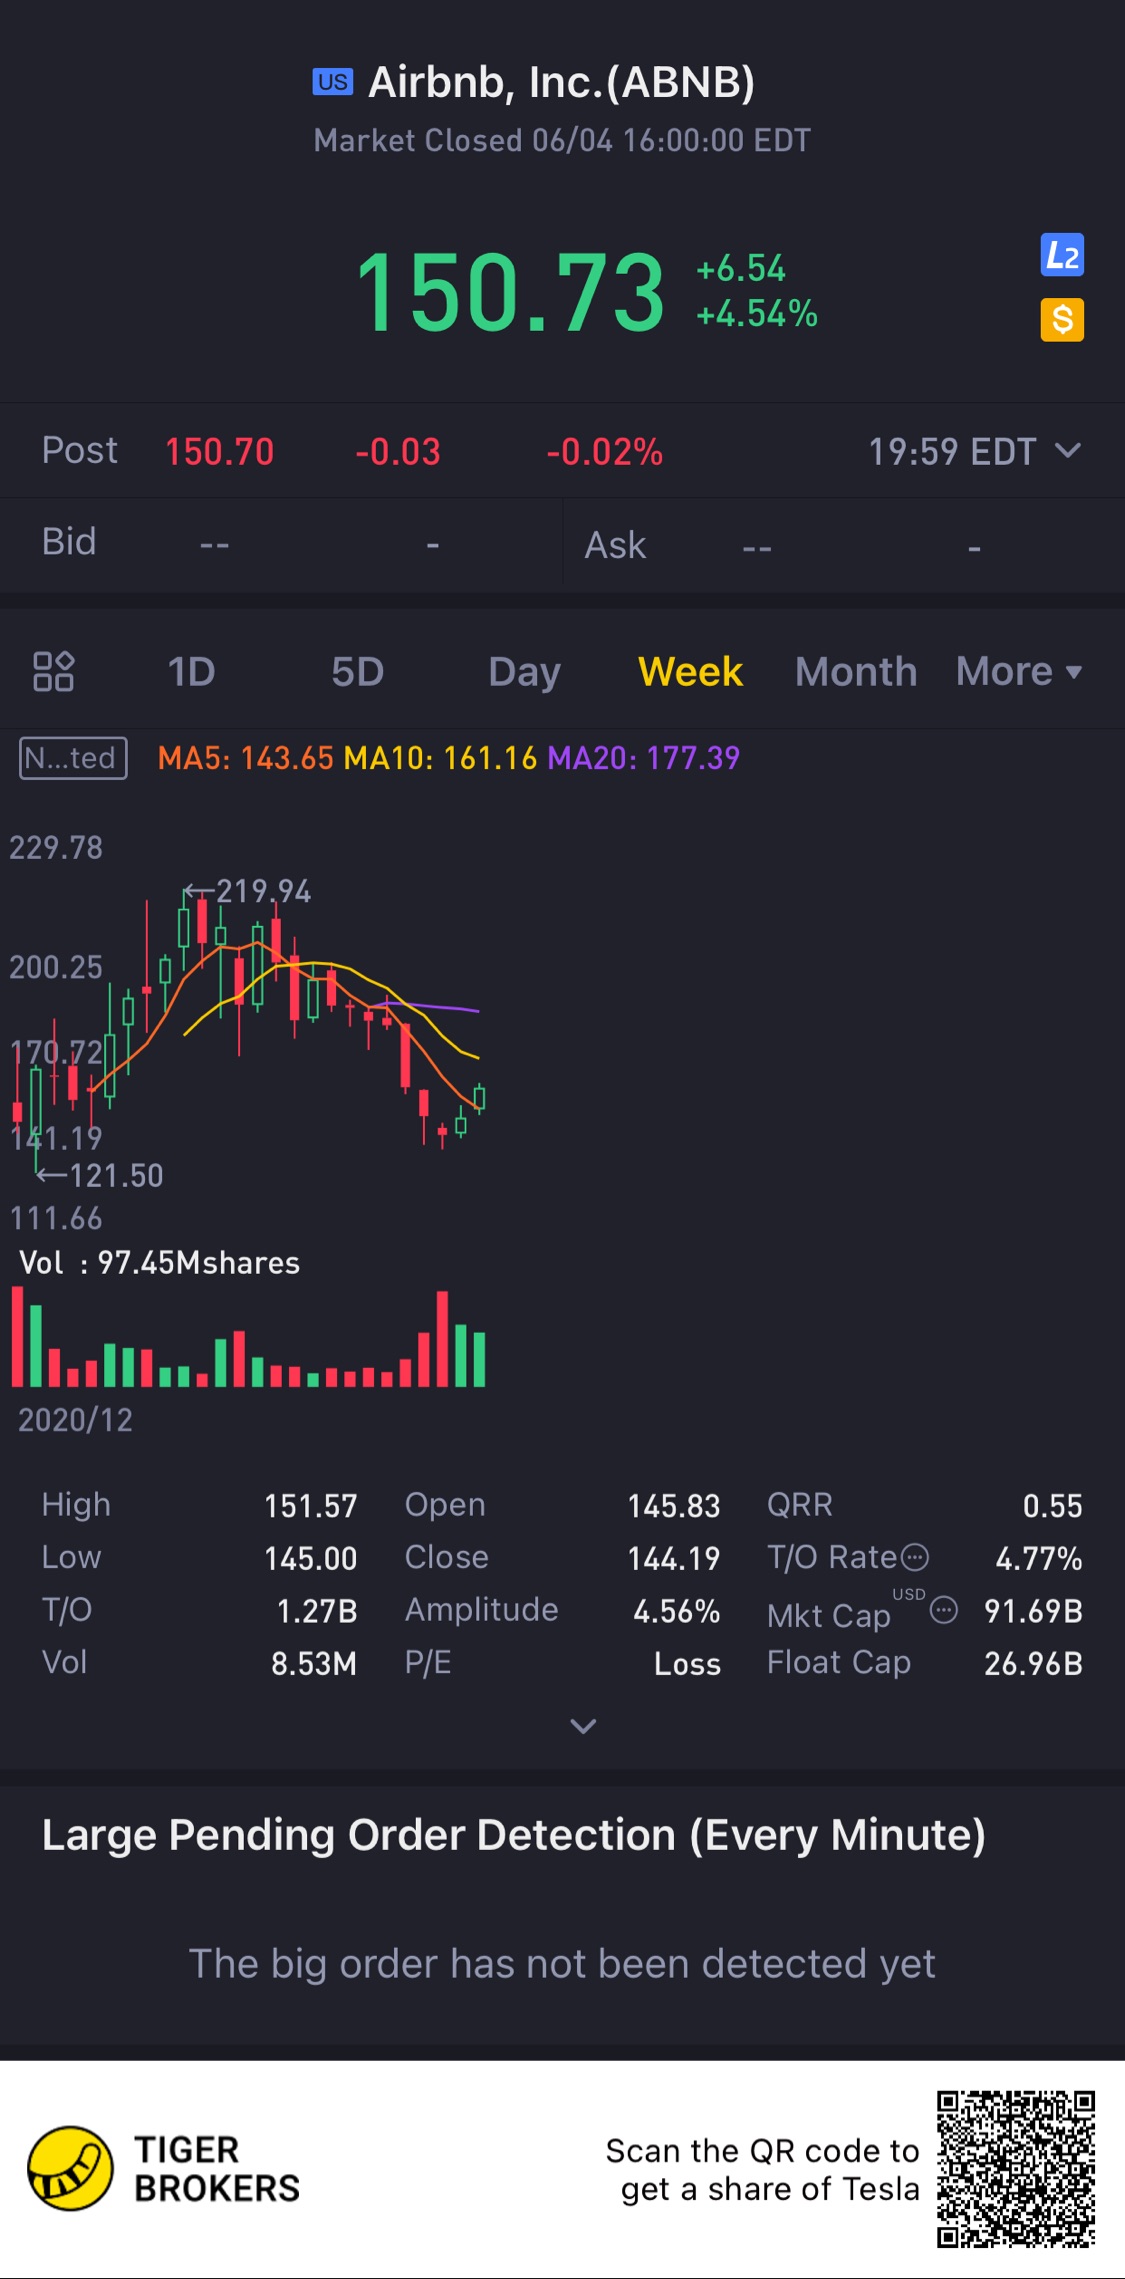This screenshot has width=1125, height=2279.
Task: Open the More timeframe dropdown
Action: 1019,671
